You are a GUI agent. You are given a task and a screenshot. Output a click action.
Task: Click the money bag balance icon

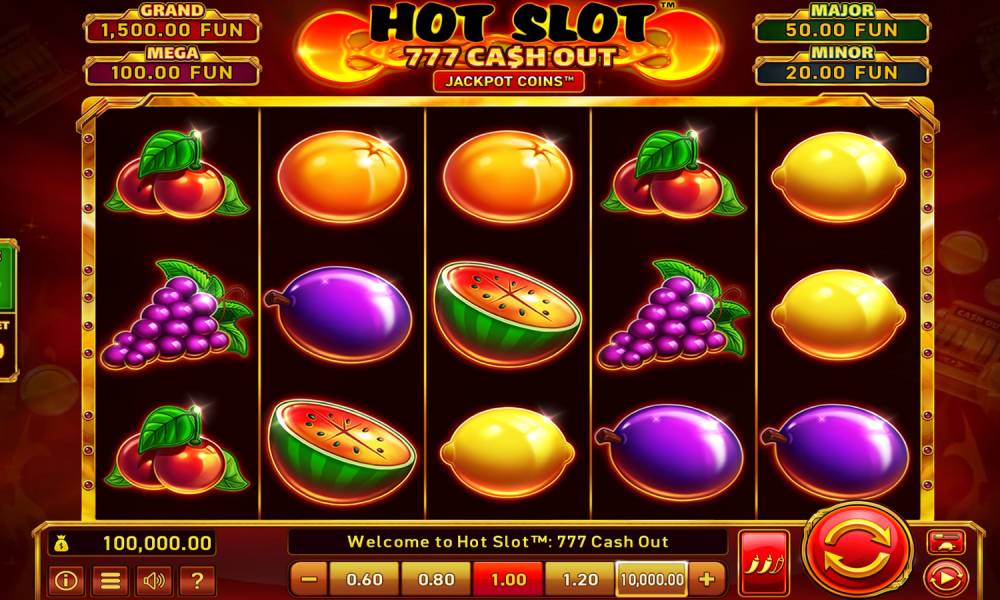click(x=61, y=544)
